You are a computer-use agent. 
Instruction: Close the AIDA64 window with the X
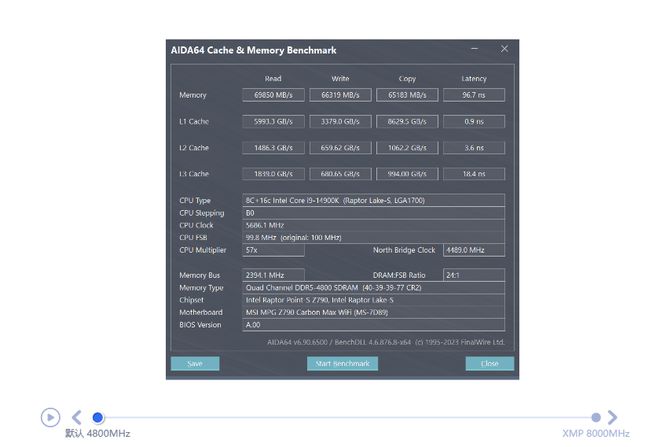tap(504, 49)
